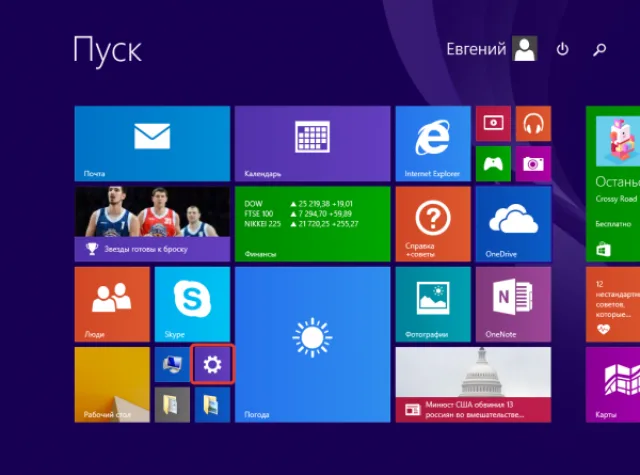Open the orange Music headphones tile
Image resolution: width=640 pixels, height=475 pixels.
pos(533,123)
